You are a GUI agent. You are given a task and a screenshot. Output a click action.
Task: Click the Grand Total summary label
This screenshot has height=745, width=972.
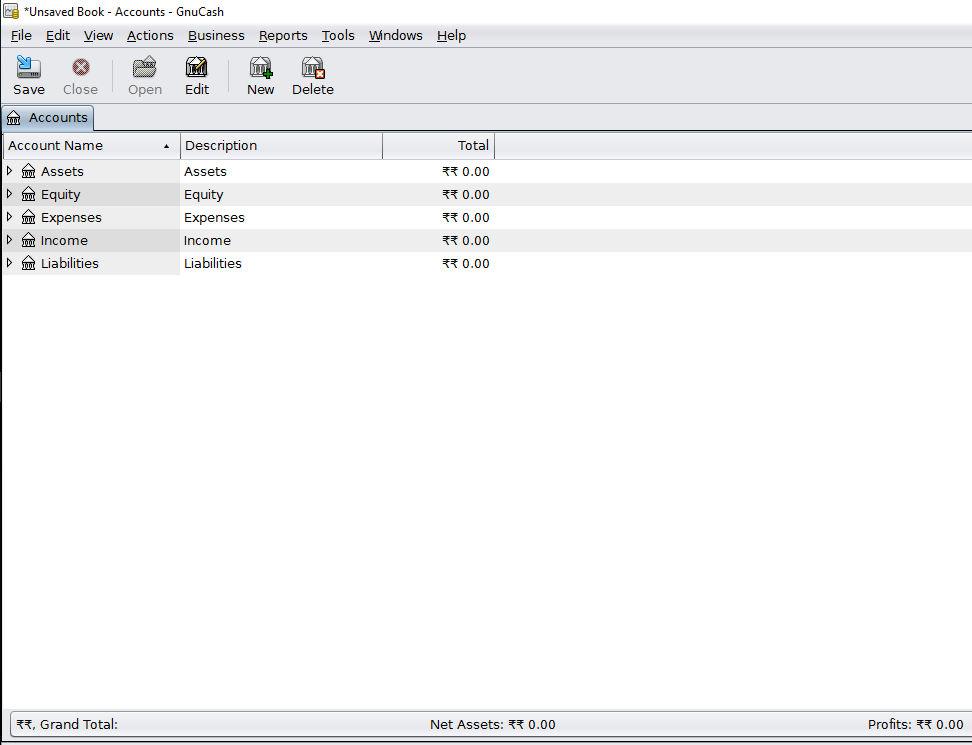[67, 724]
